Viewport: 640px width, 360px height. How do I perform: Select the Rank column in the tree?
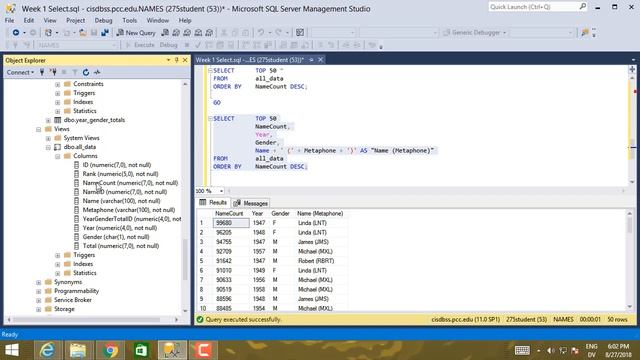coord(120,174)
